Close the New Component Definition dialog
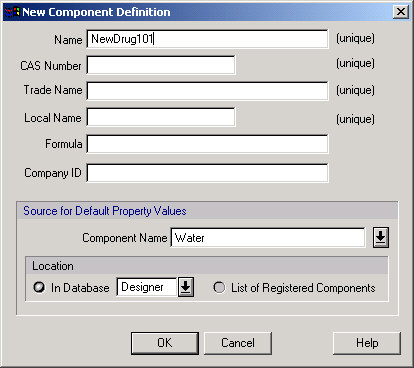Image resolution: width=414 pixels, height=368 pixels. point(401,12)
